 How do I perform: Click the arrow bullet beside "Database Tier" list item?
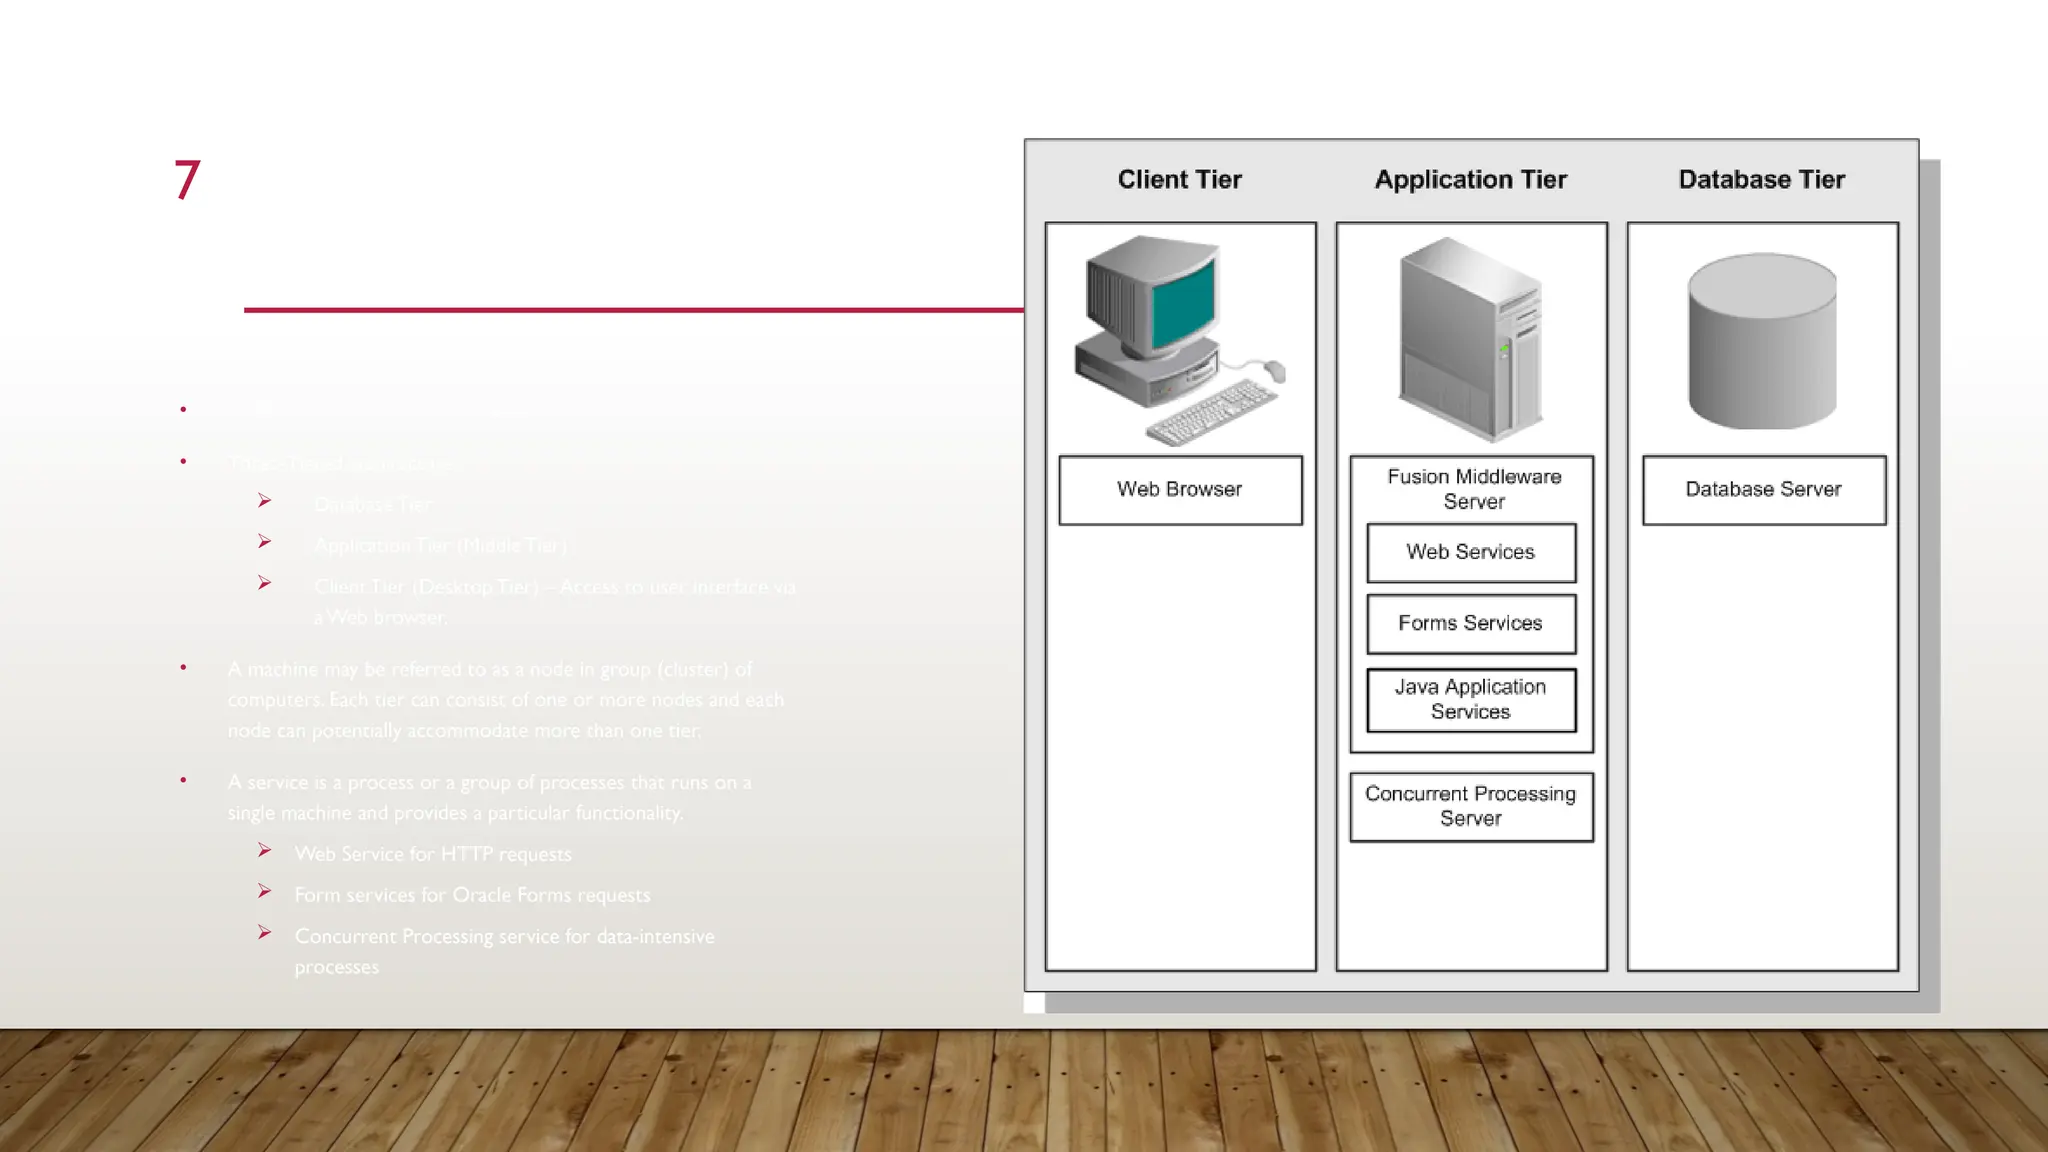click(264, 500)
